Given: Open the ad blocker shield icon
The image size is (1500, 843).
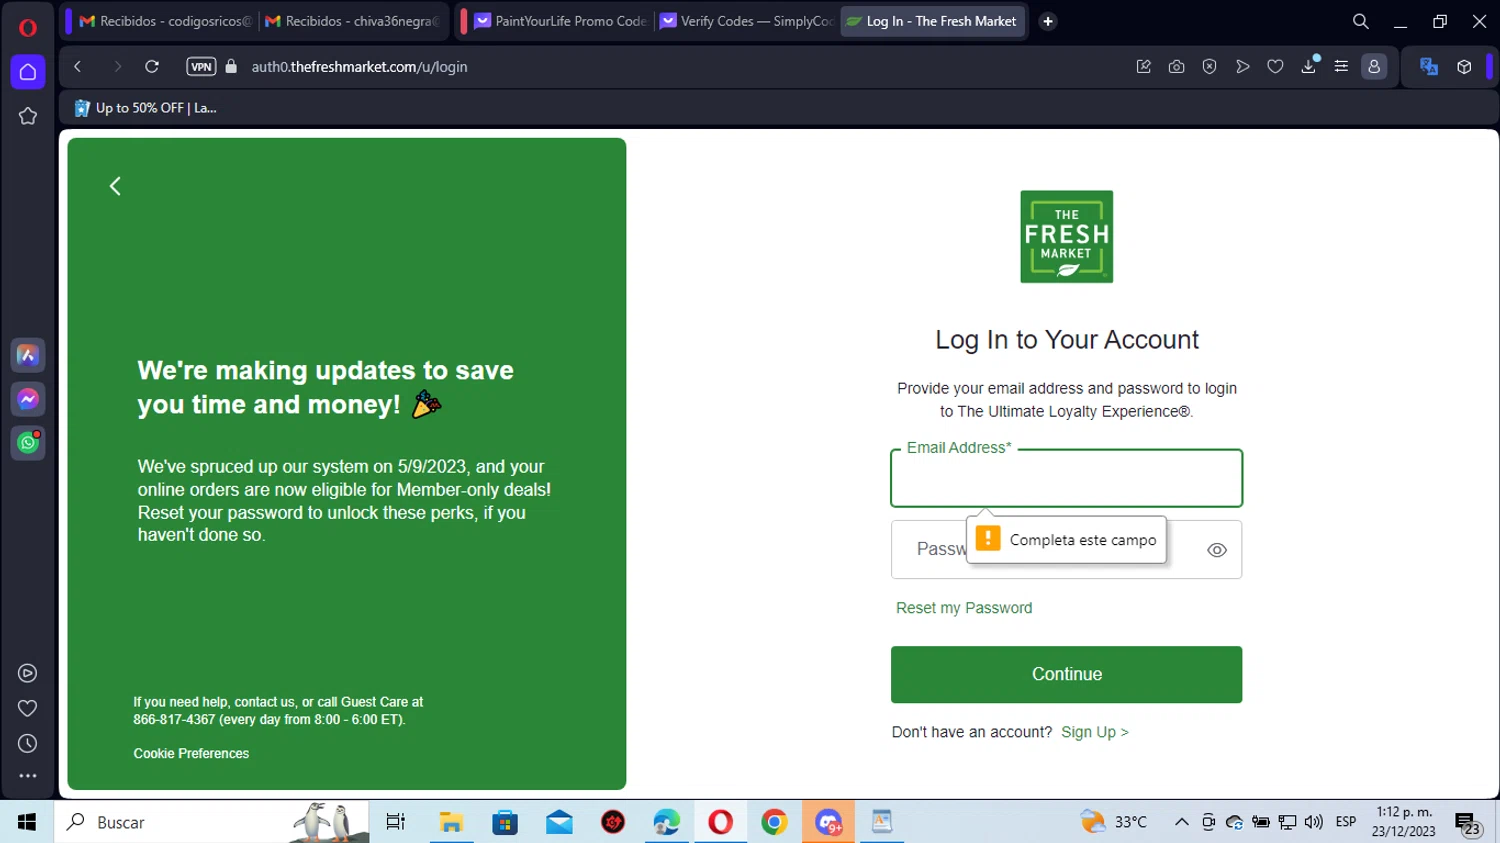Looking at the screenshot, I should pyautogui.click(x=1210, y=67).
